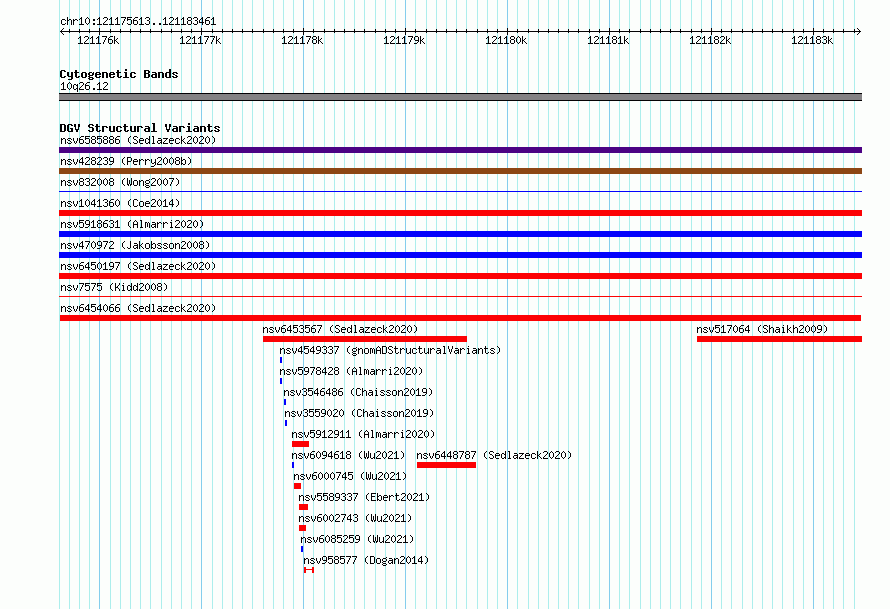This screenshot has width=890, height=609.
Task: Click the nsv6450197 (Sedlazeck2020) label
Action: 138,266
